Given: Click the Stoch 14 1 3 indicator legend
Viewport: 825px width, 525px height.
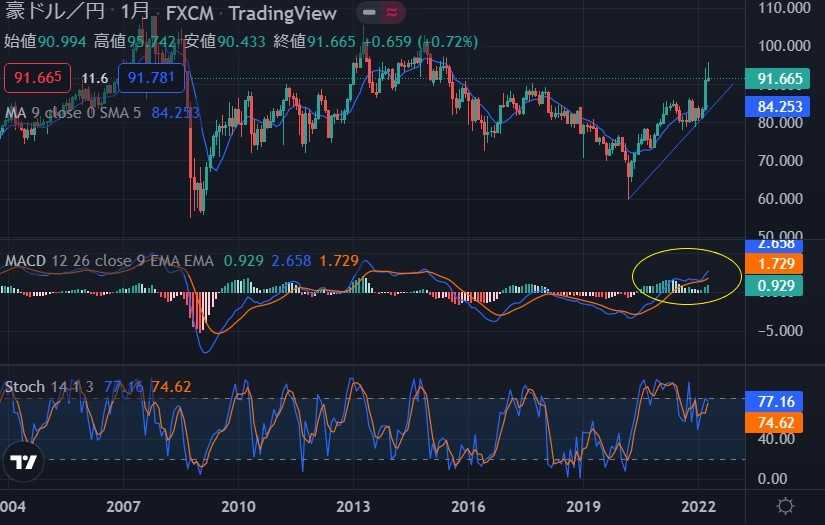Looking at the screenshot, I should pos(49,387).
